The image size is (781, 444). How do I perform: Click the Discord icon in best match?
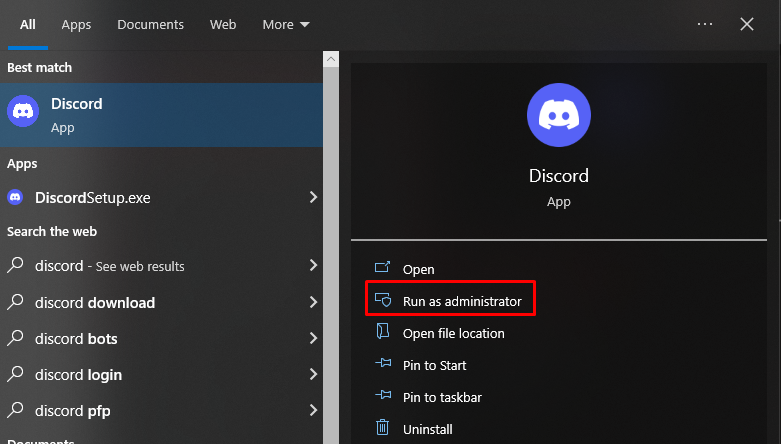click(23, 111)
